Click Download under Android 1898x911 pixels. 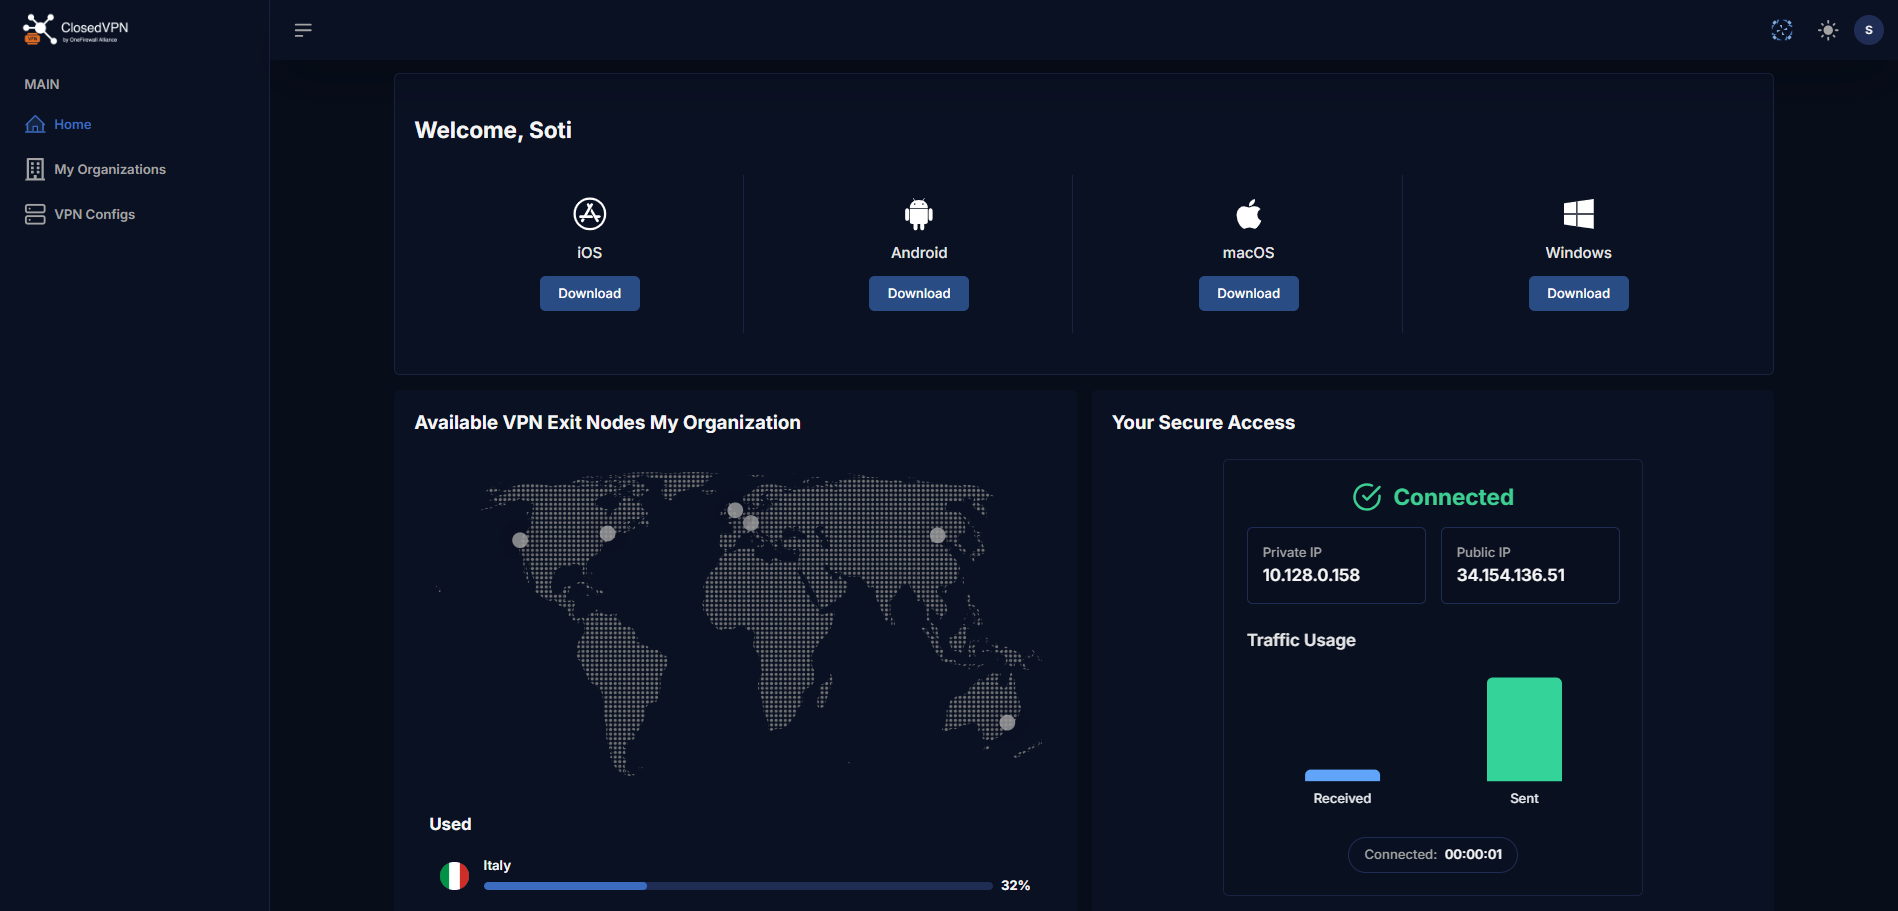(x=918, y=293)
